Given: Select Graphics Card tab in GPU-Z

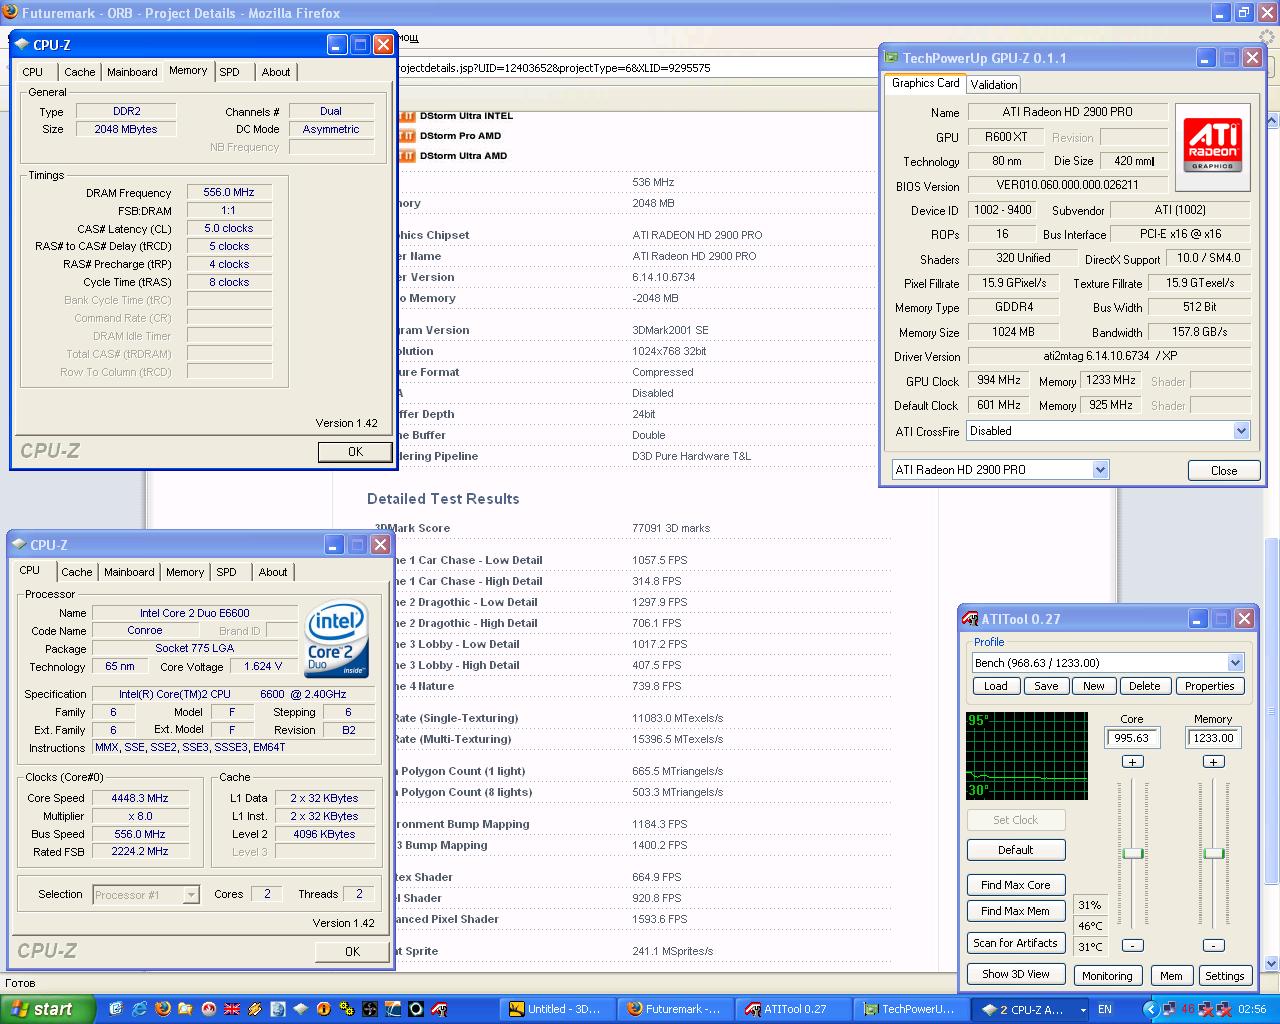Looking at the screenshot, I should [926, 83].
